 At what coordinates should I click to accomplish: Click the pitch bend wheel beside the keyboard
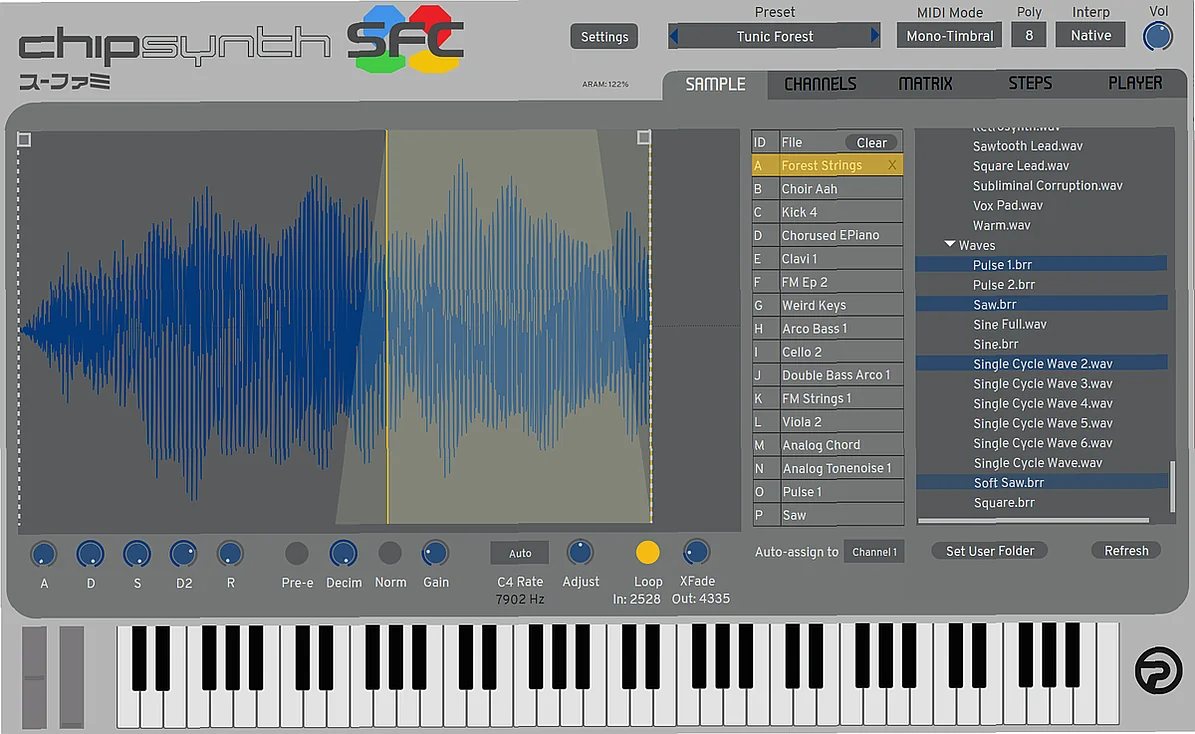coord(36,676)
